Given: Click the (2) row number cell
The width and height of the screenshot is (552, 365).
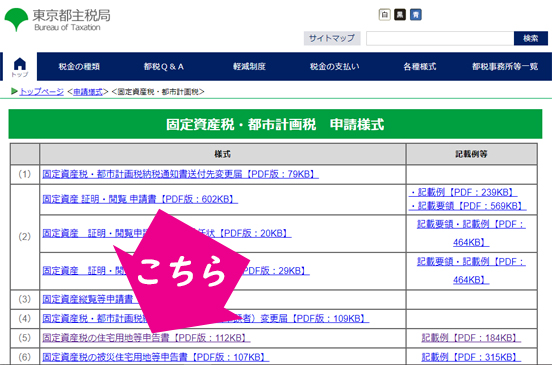Looking at the screenshot, I should pyautogui.click(x=25, y=237).
